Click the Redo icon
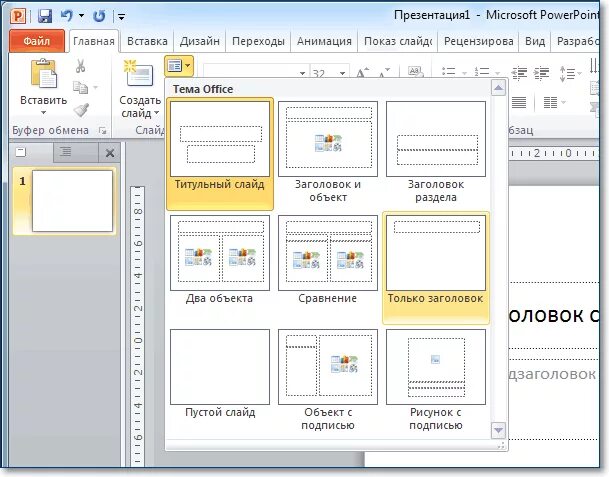 tap(99, 16)
